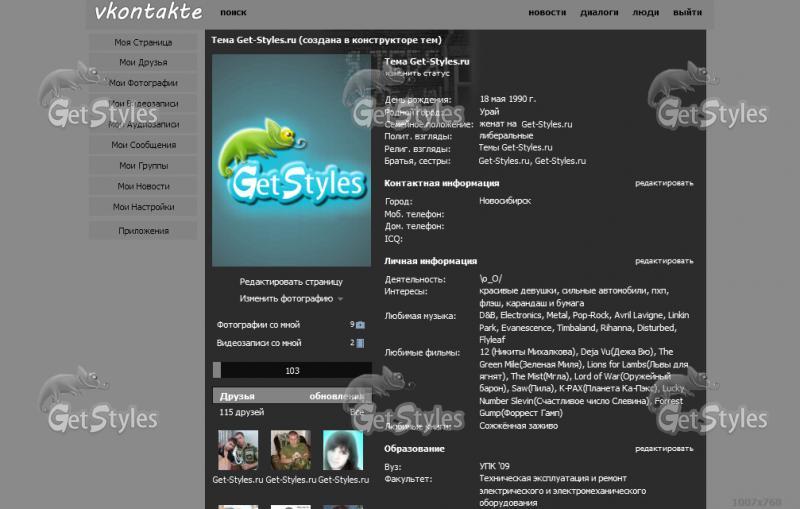Open the video icon next to count 2
This screenshot has width=800, height=509.
pyautogui.click(x=360, y=343)
